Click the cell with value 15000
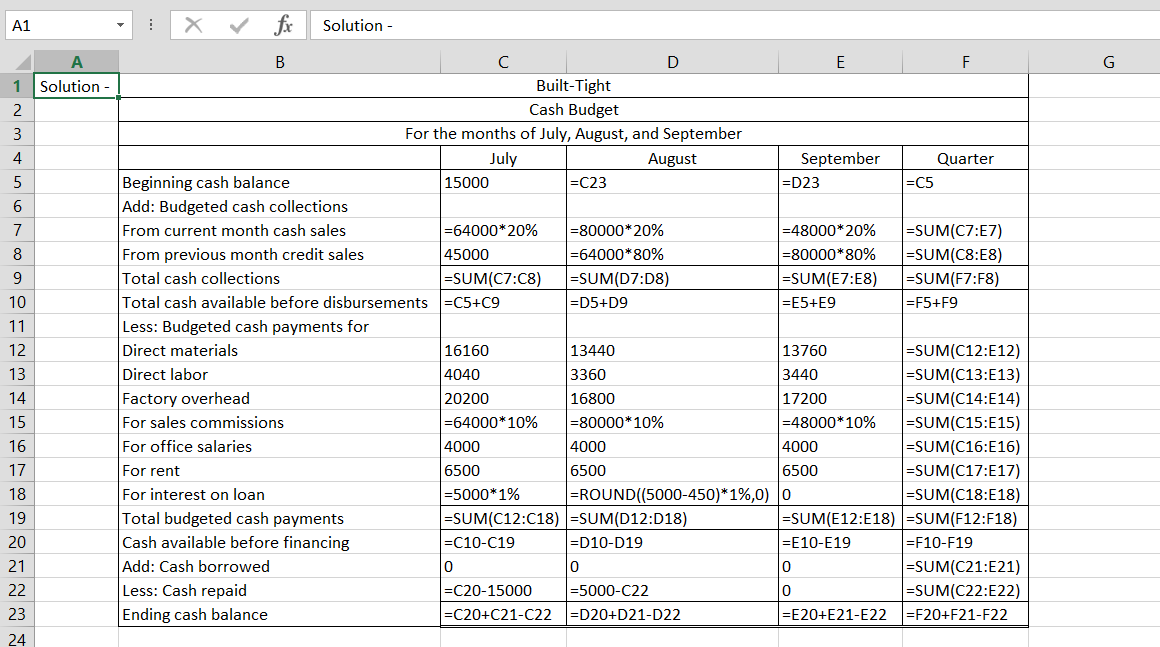The width and height of the screenshot is (1160, 647). [503, 182]
